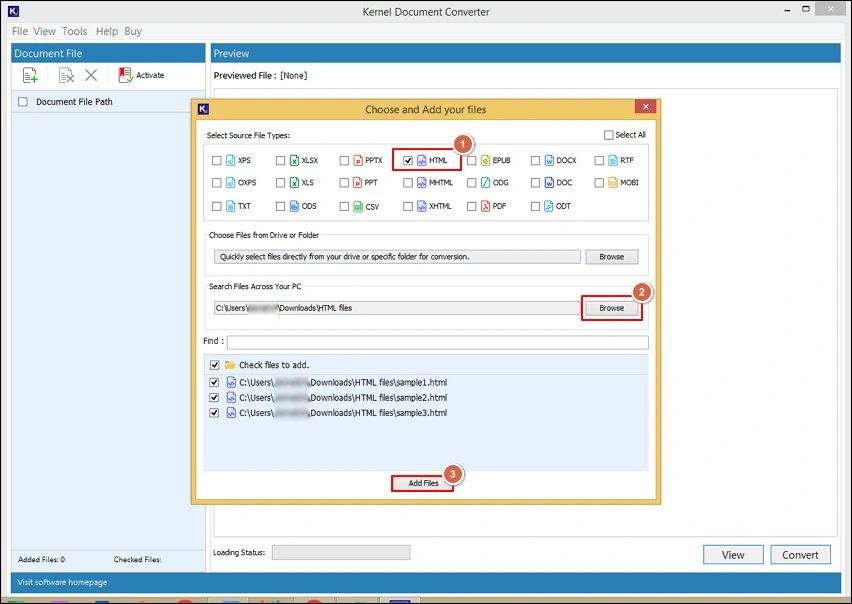The height and width of the screenshot is (604, 852).
Task: Click Browse under Search Files Across Your PC
Action: point(611,308)
